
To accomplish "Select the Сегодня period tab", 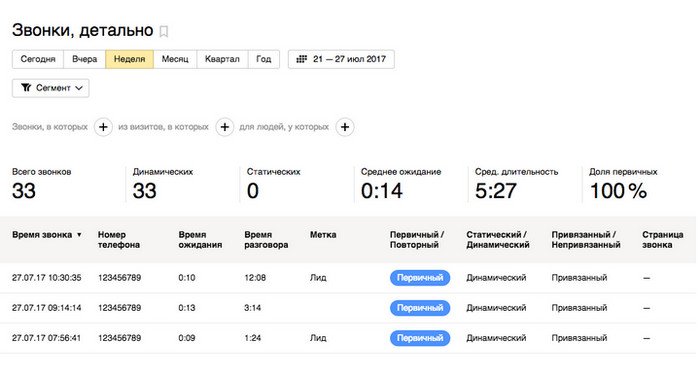I will click(x=38, y=59).
